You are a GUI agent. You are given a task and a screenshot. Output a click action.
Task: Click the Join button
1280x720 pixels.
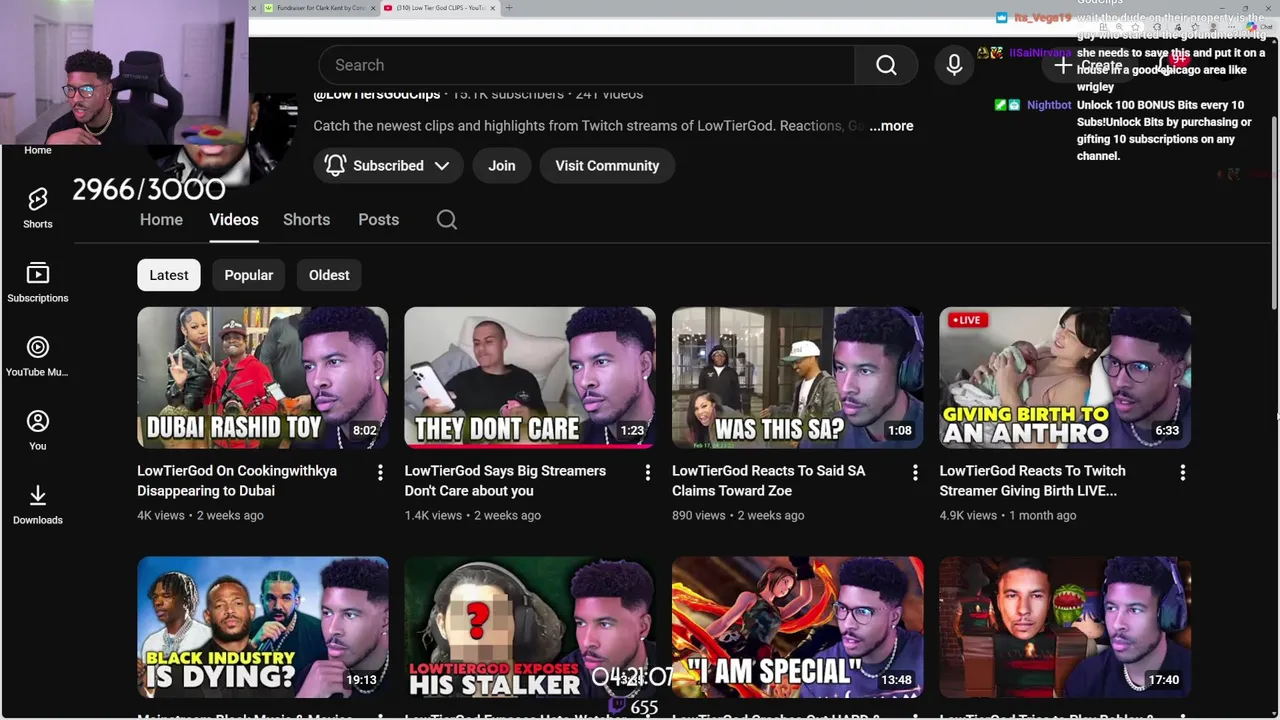click(x=502, y=166)
